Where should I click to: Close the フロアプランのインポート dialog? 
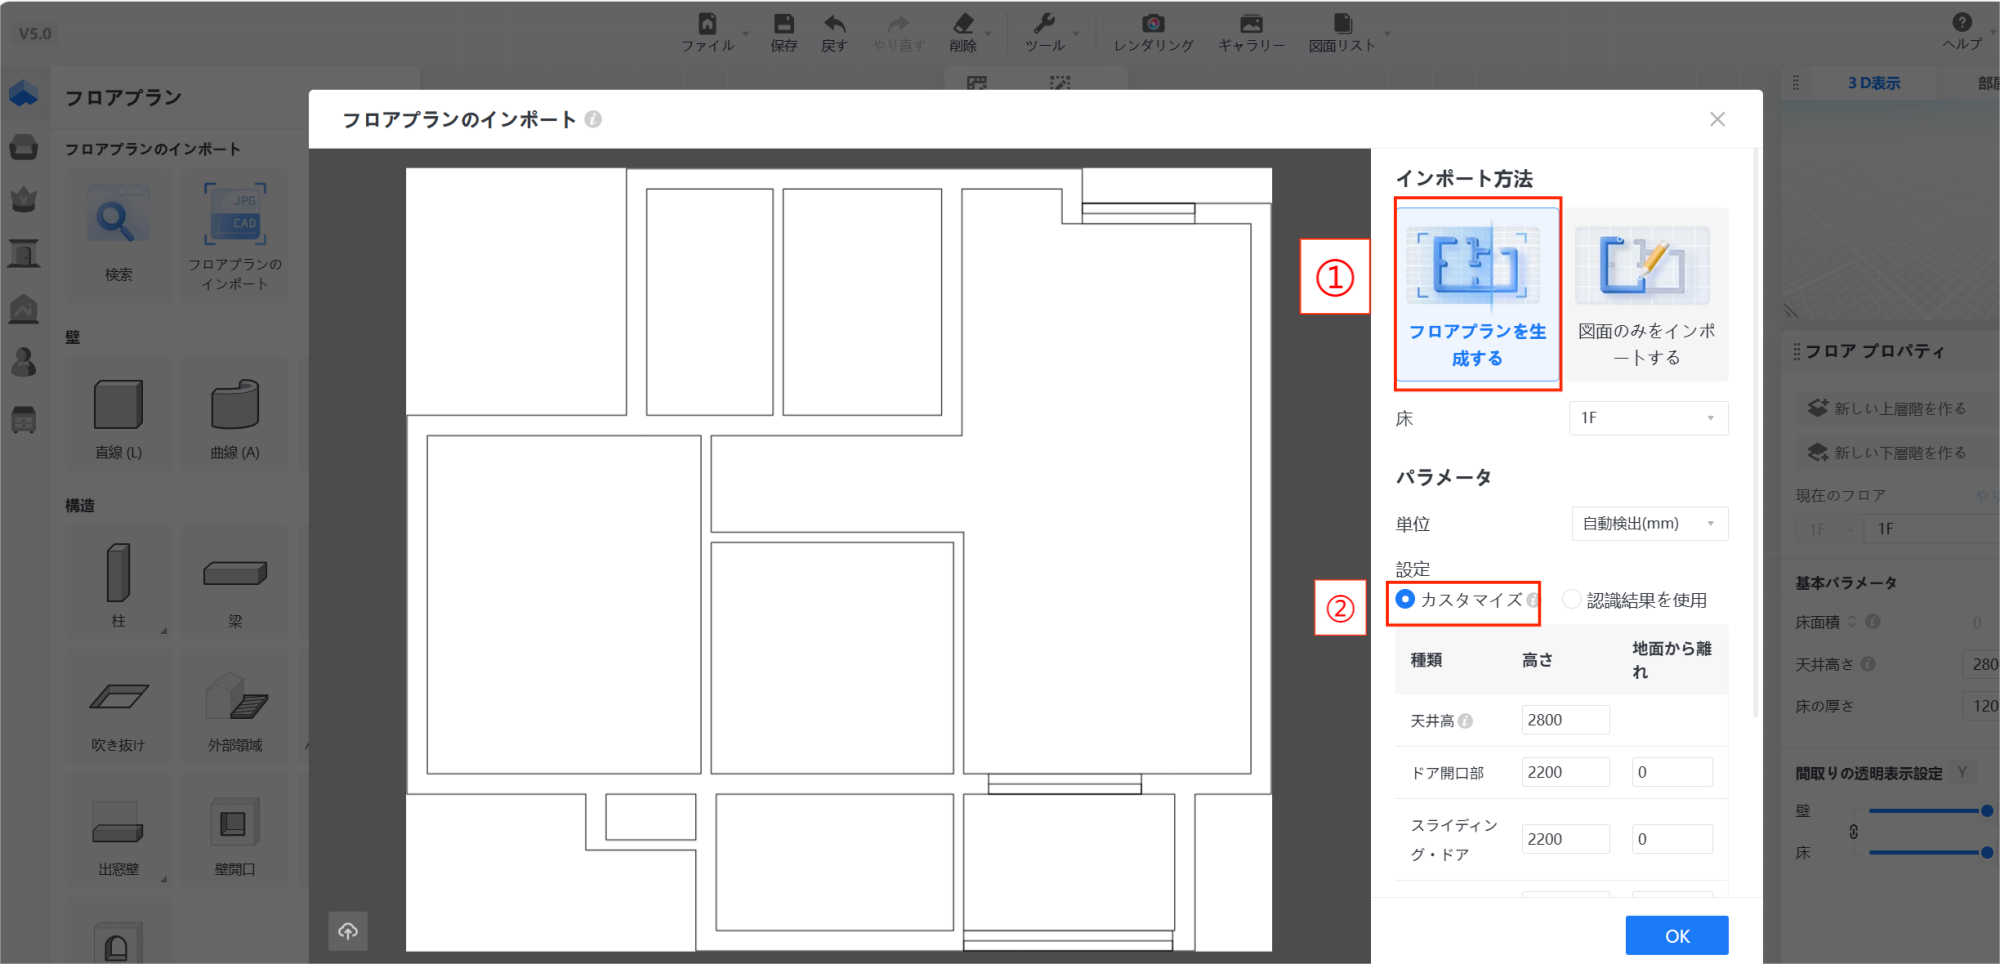(1717, 119)
